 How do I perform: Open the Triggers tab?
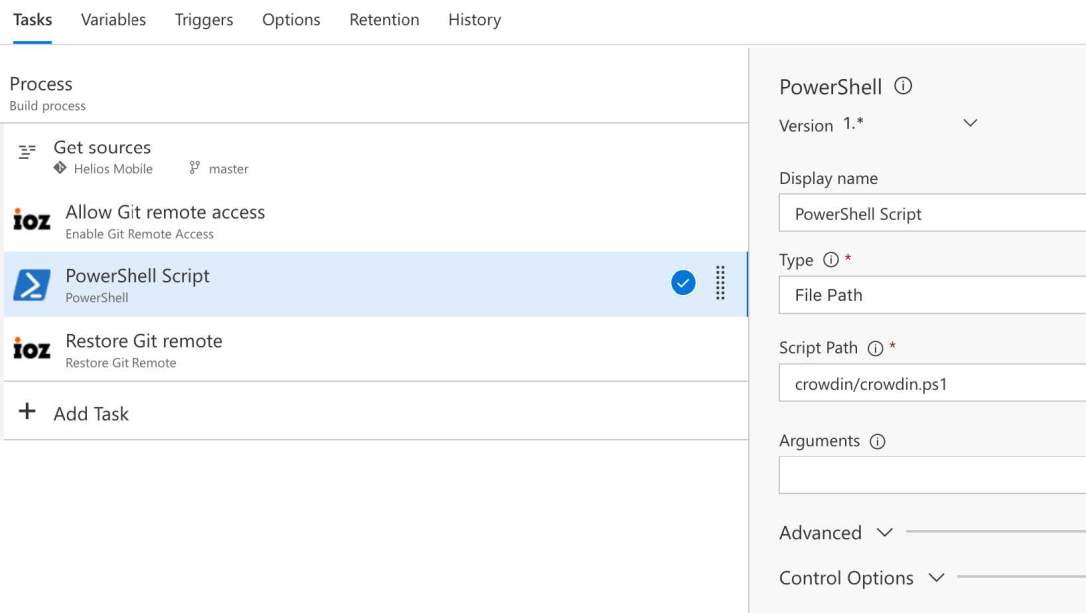pos(204,19)
